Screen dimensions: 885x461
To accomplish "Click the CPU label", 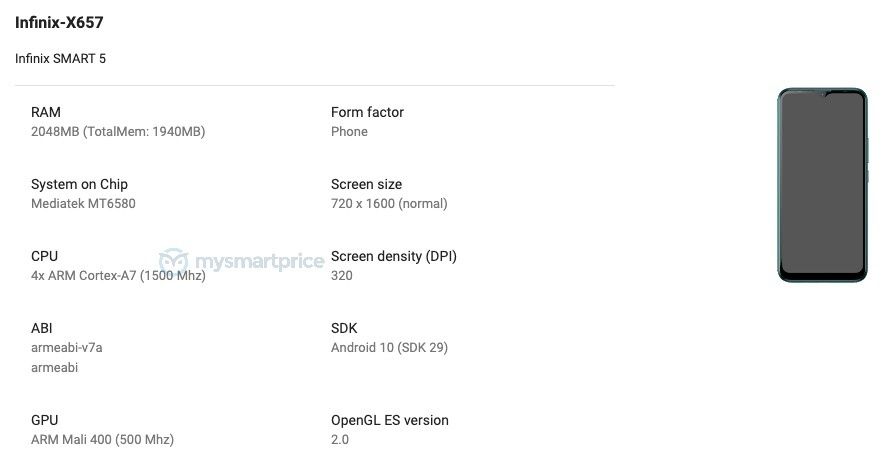I will click(45, 256).
